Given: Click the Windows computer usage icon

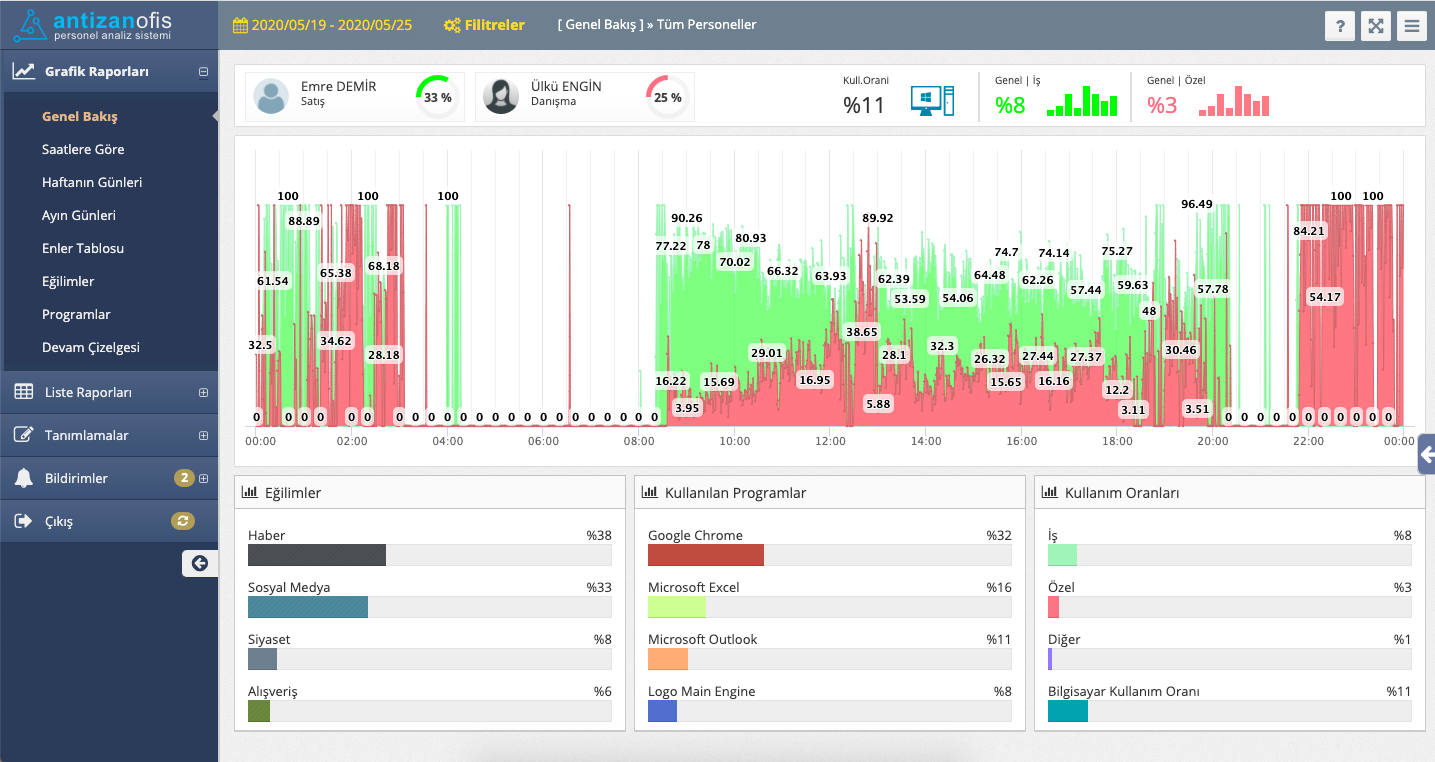Looking at the screenshot, I should coord(932,101).
